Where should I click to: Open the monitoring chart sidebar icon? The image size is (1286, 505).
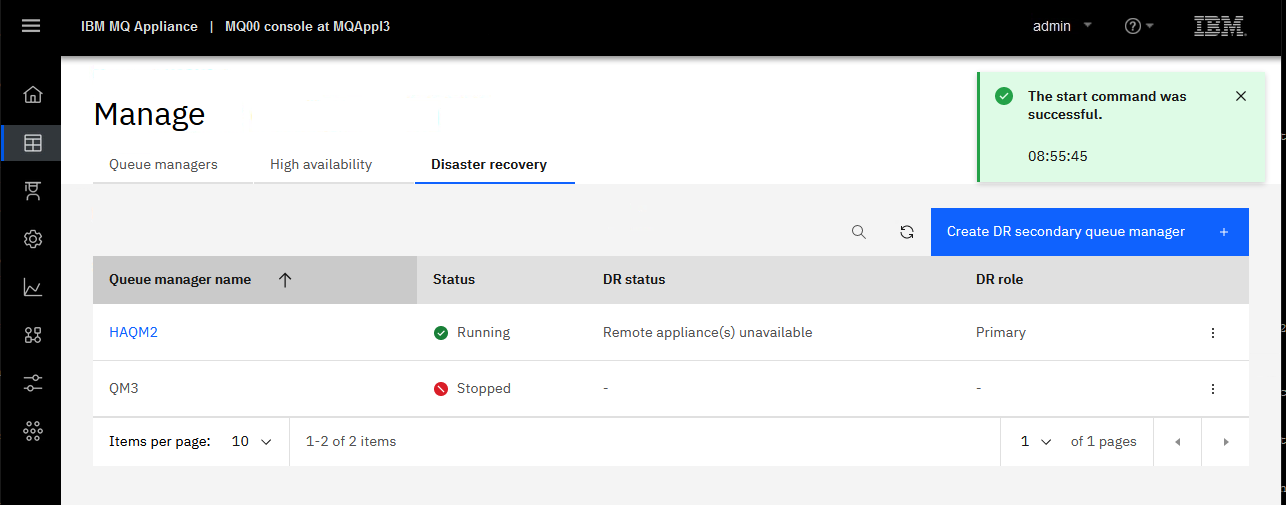pos(33,287)
